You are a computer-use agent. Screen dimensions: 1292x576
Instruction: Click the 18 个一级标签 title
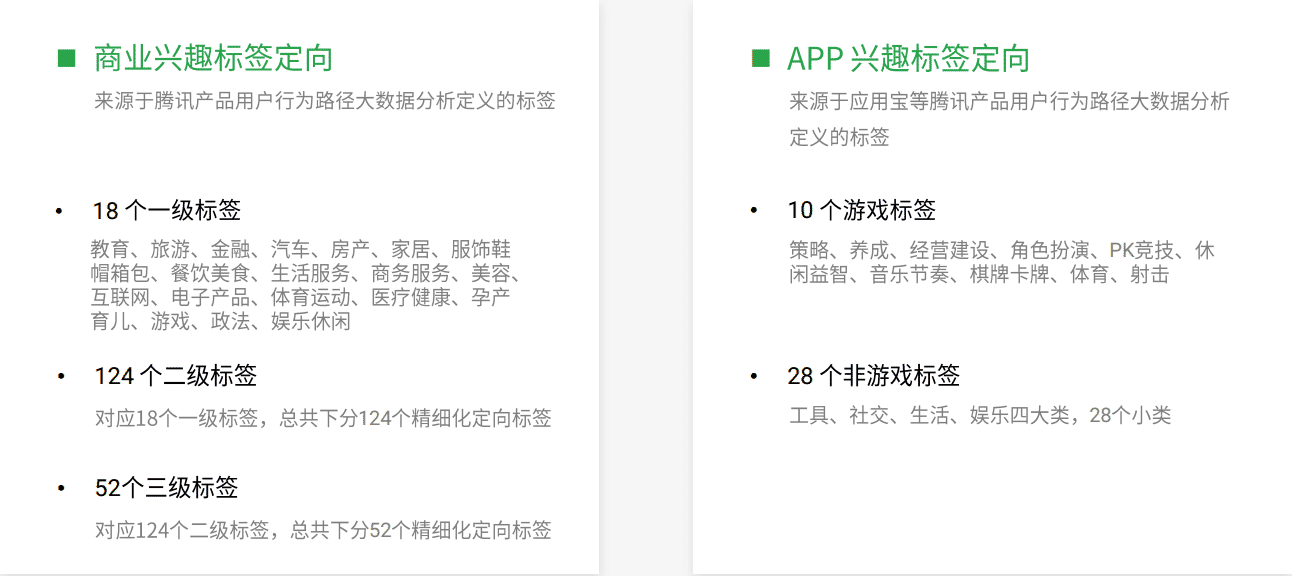(167, 211)
